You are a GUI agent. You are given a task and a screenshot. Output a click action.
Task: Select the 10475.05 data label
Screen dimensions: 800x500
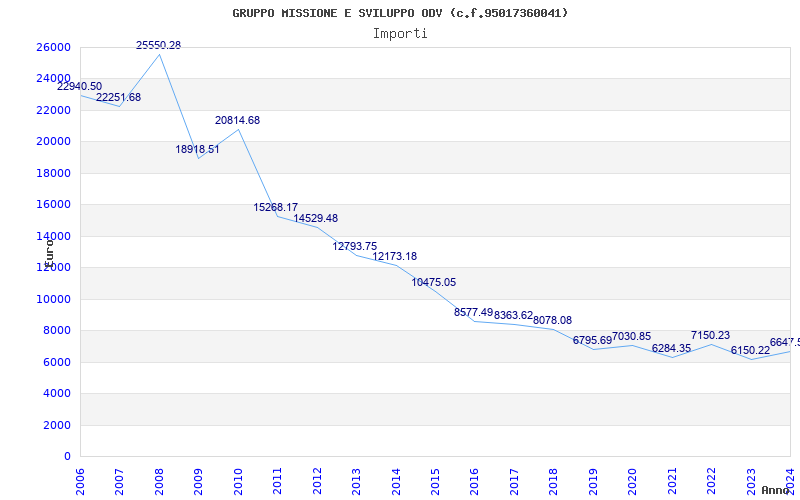click(434, 283)
